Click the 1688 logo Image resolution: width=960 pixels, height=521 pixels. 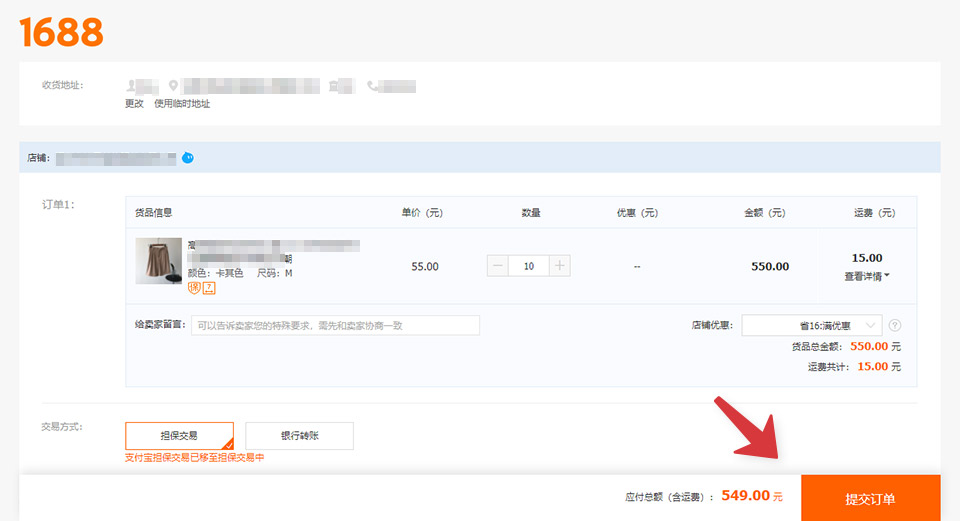(61, 32)
